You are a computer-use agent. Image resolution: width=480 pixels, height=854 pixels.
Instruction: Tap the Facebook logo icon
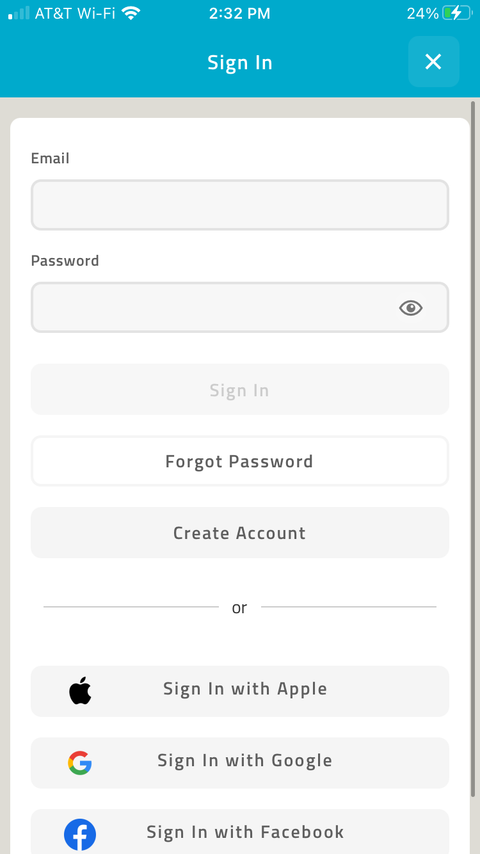point(80,834)
